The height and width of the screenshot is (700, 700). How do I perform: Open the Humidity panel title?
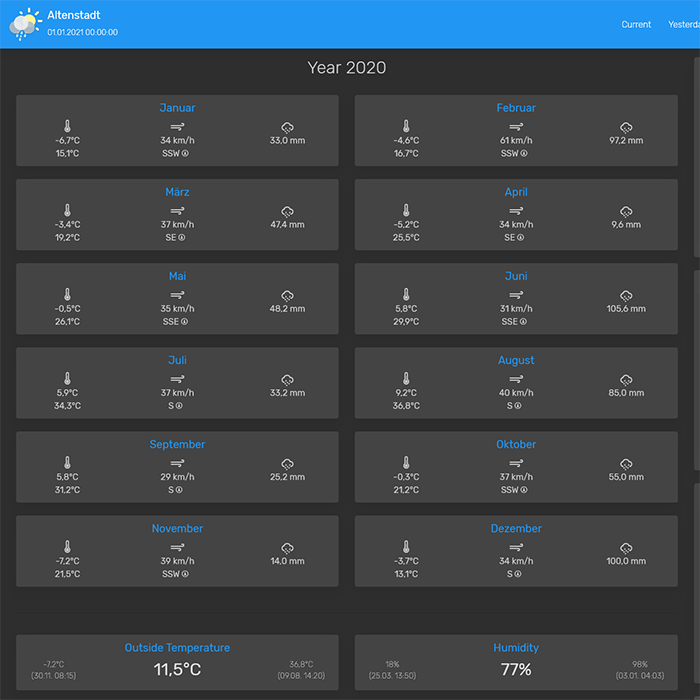click(516, 648)
